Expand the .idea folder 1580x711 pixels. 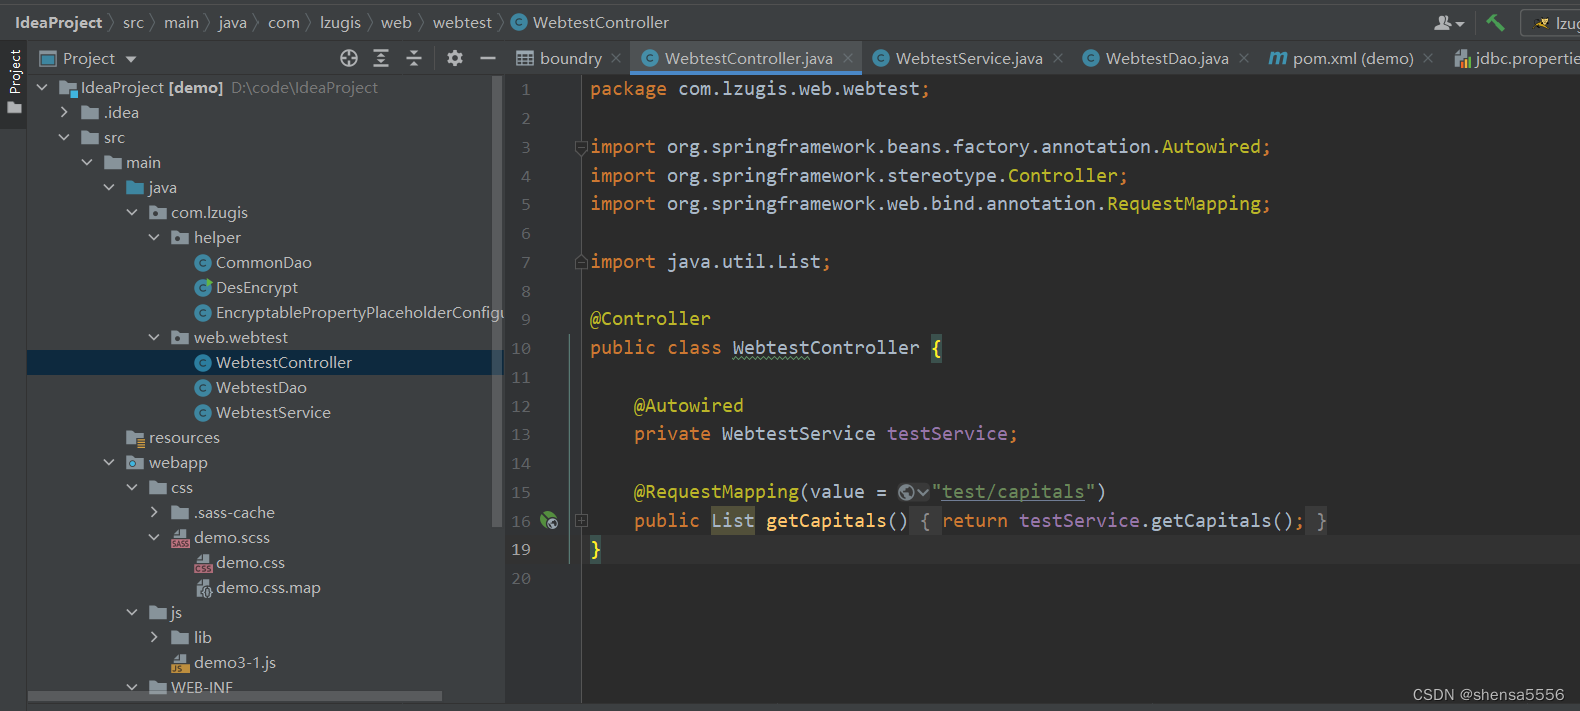pyautogui.click(x=64, y=112)
